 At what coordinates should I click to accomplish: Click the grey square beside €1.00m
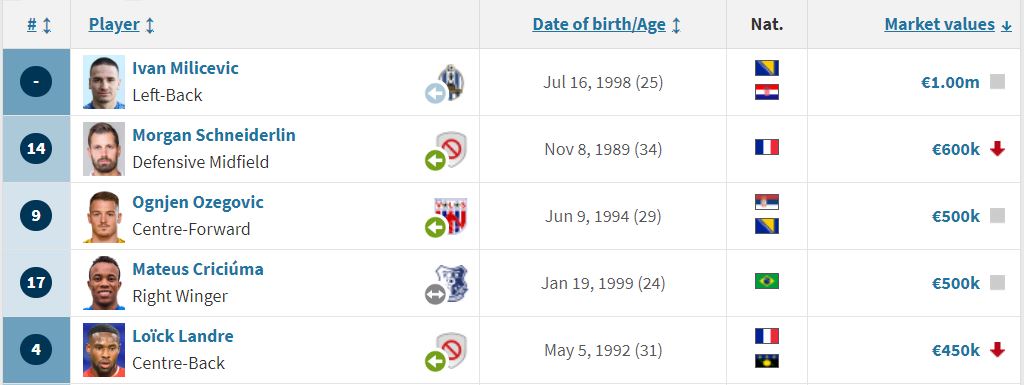click(x=997, y=82)
